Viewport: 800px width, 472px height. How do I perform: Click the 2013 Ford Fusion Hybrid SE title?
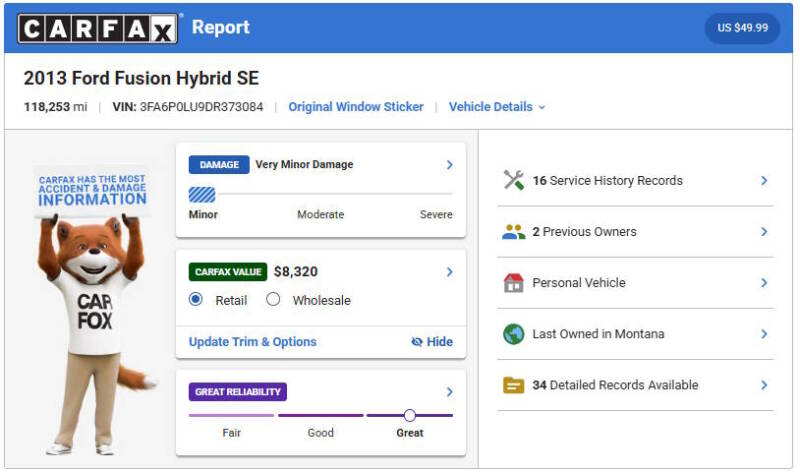pyautogui.click(x=141, y=78)
